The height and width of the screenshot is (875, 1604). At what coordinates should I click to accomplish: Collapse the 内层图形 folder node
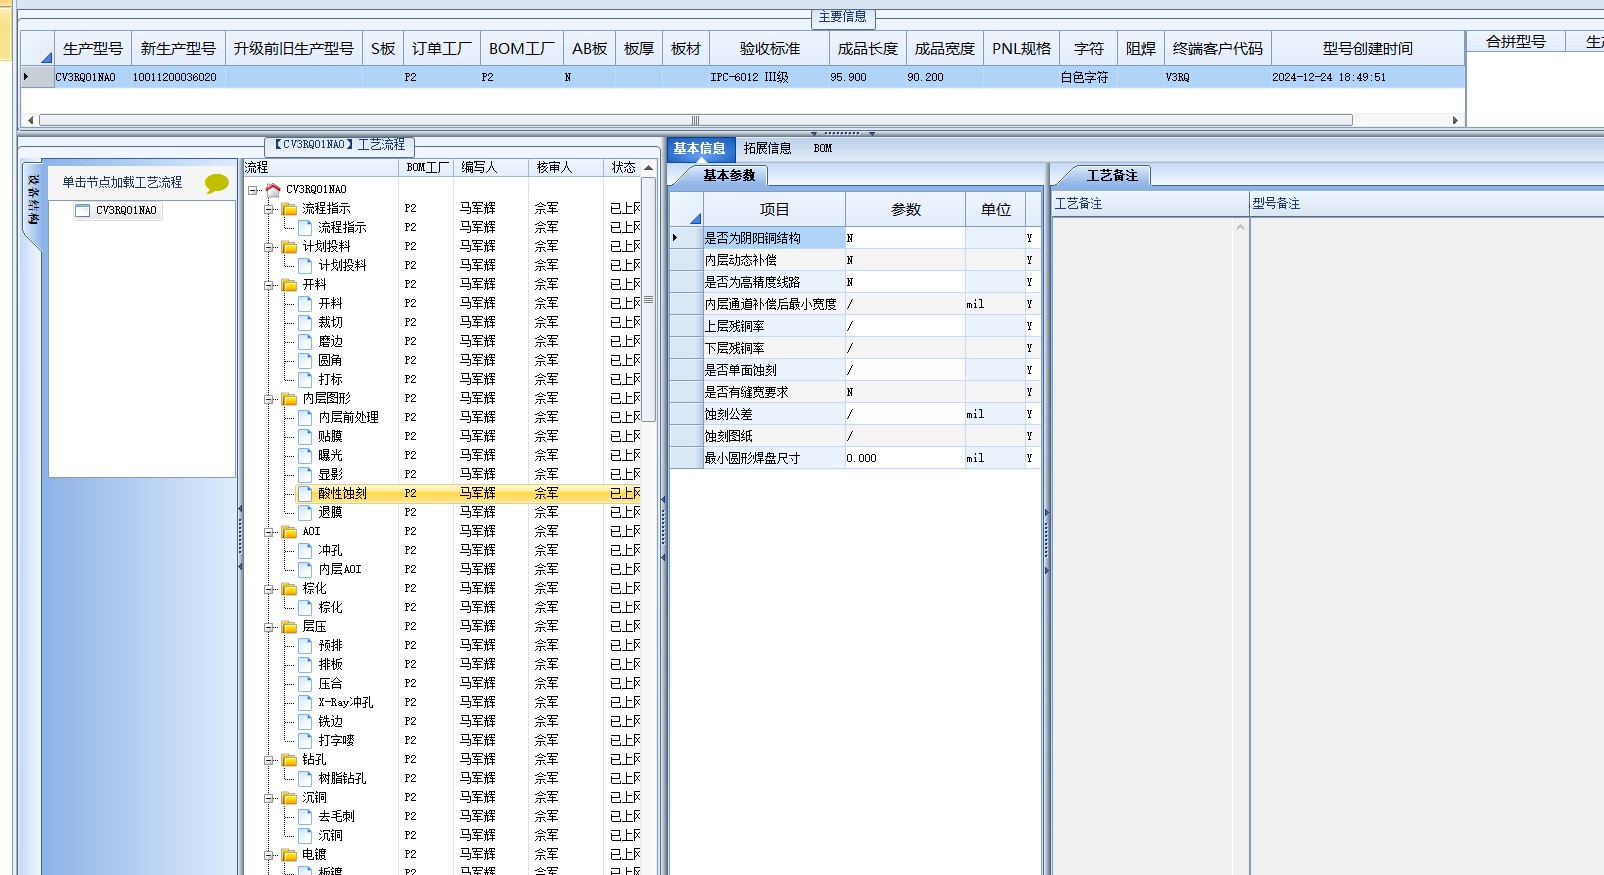[x=269, y=398]
